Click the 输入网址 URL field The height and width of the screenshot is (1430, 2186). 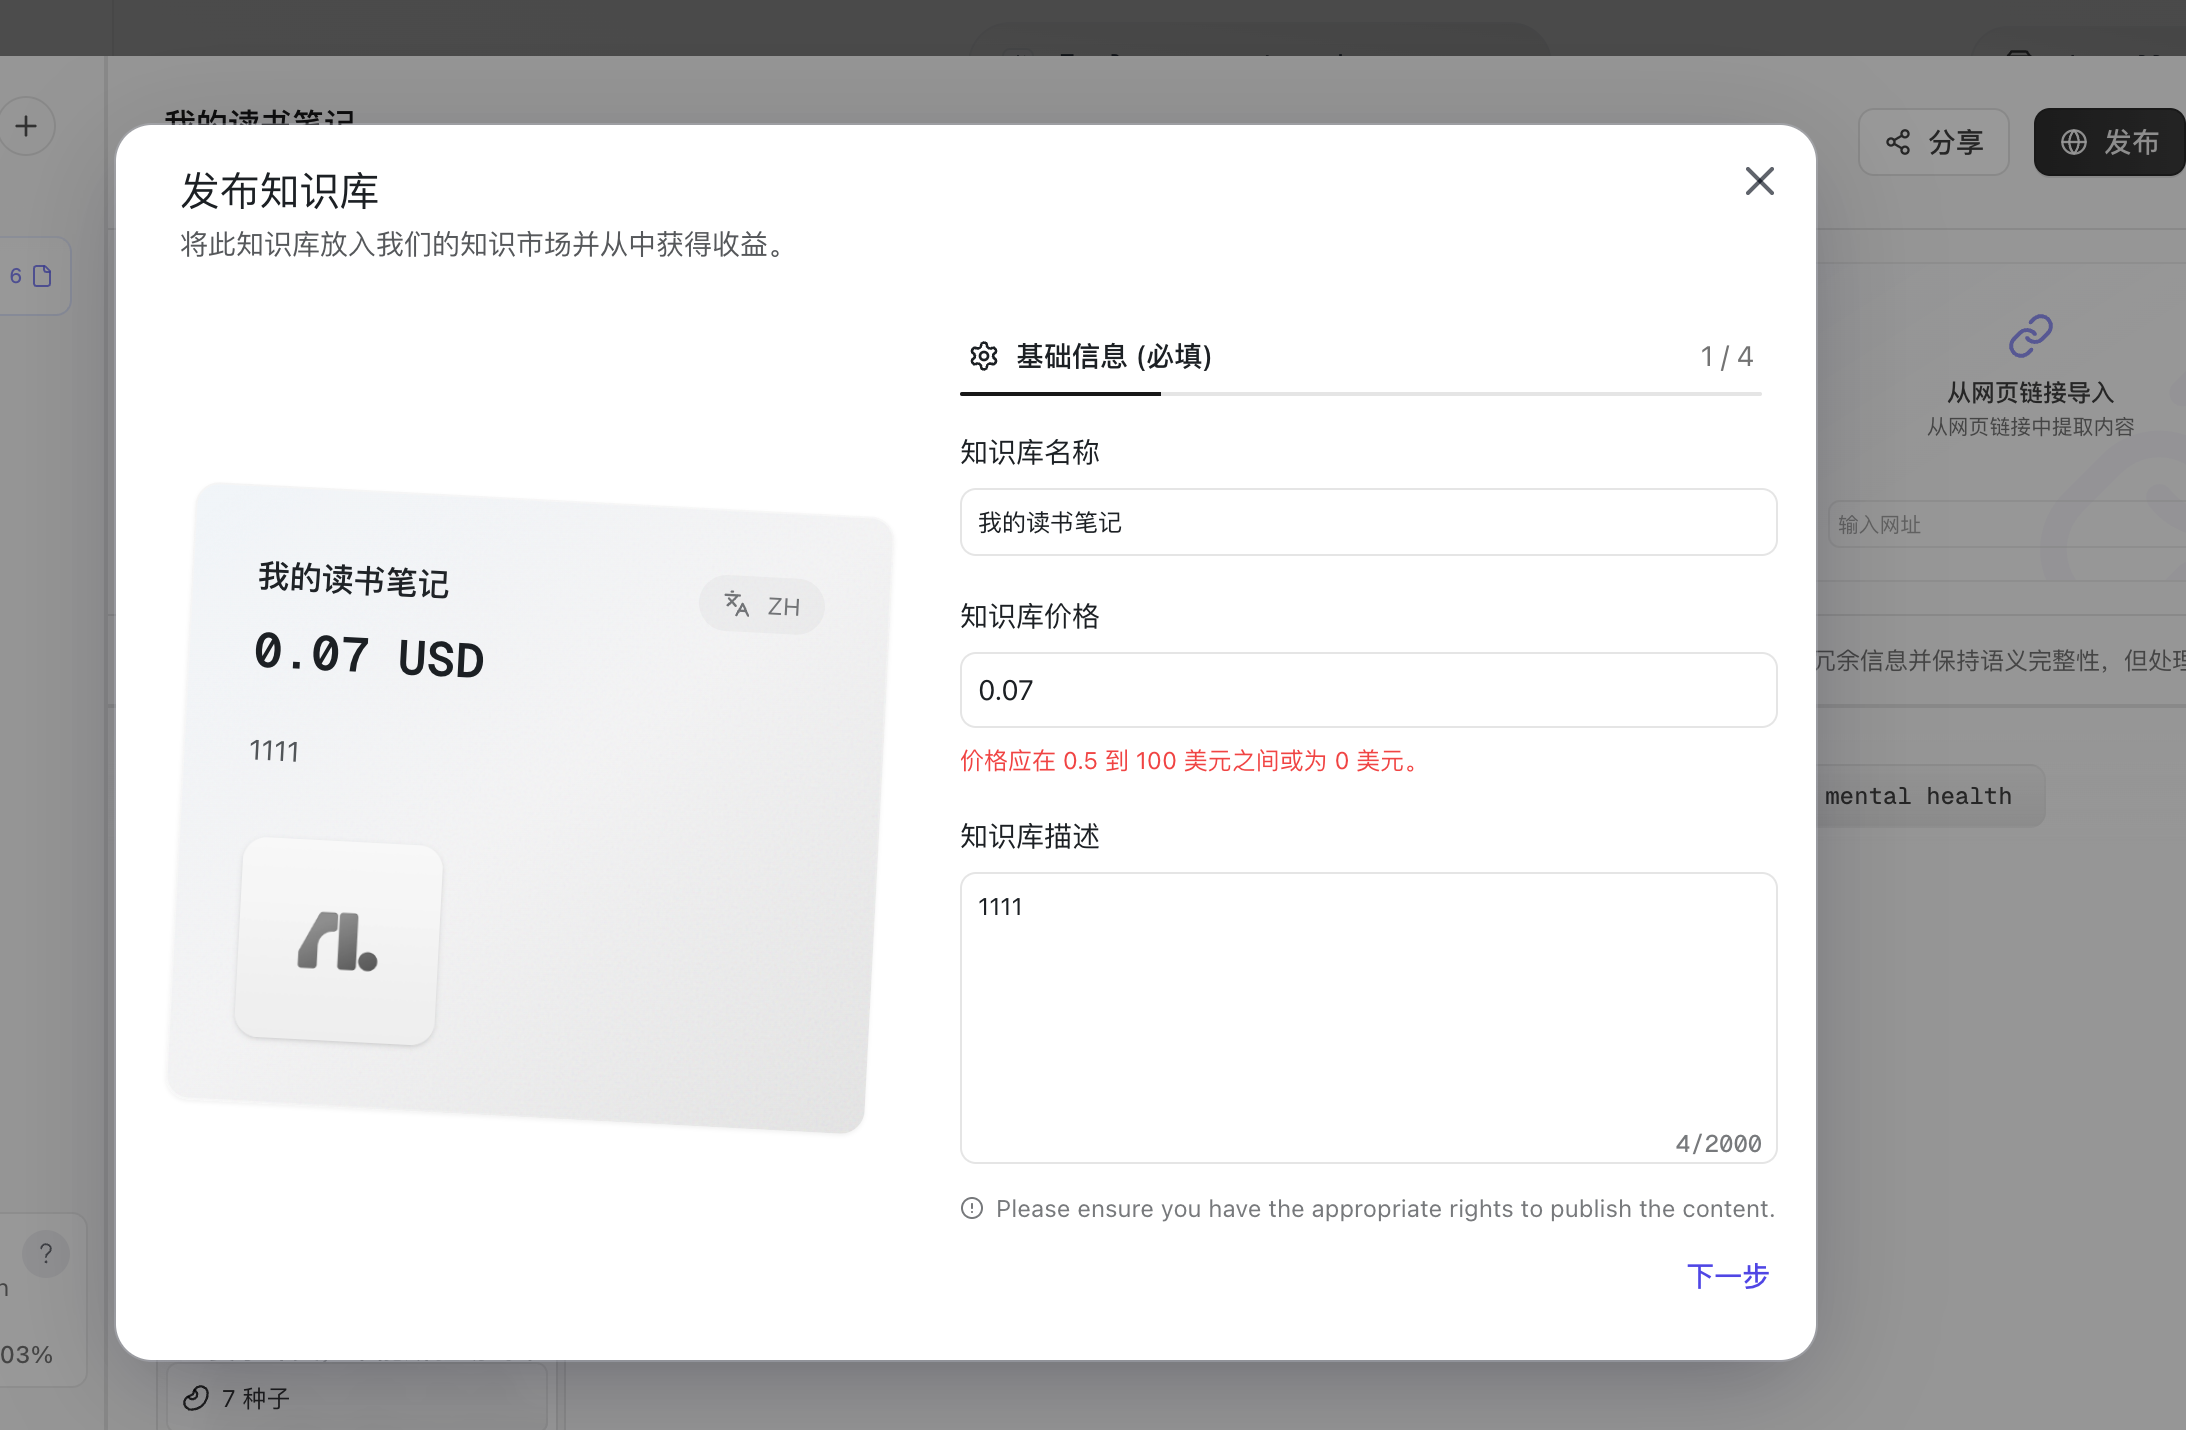[x=2006, y=524]
